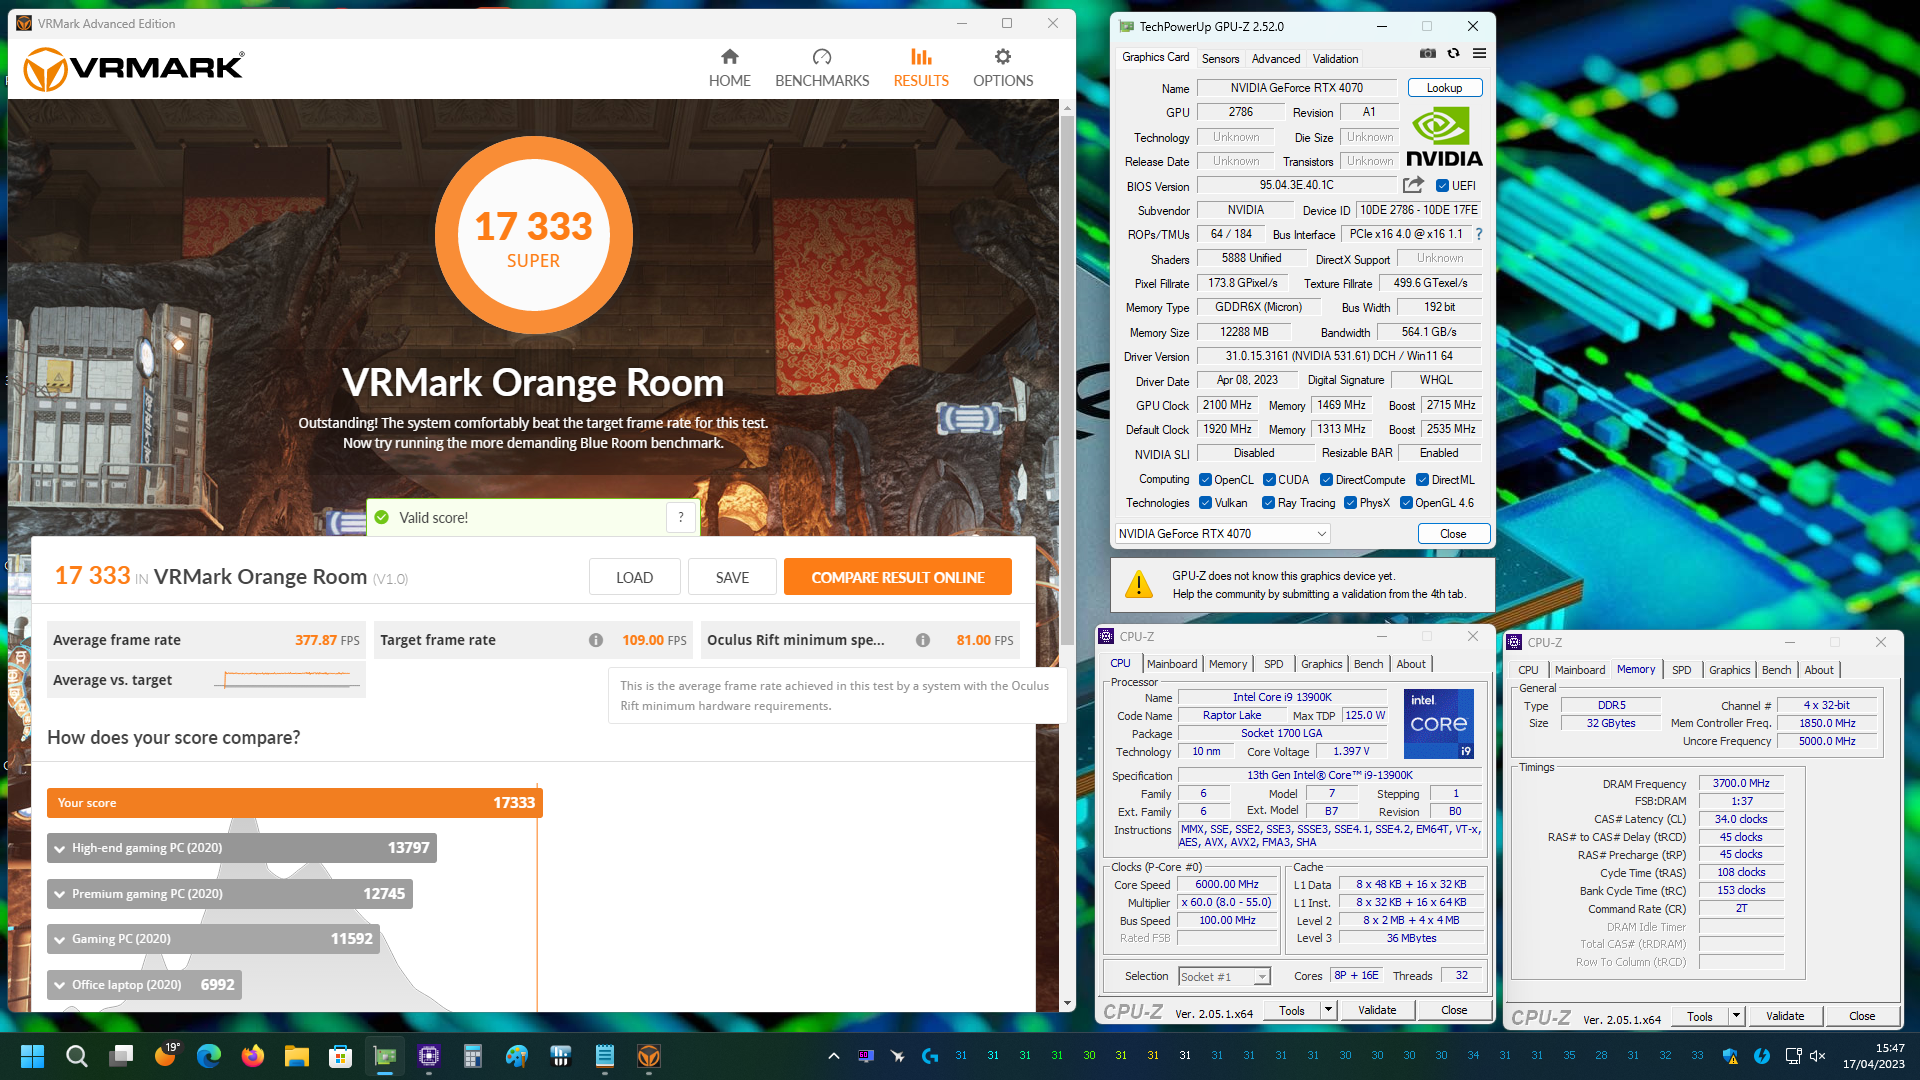Viewport: 1920px width, 1080px height.
Task: Open File Explorer from taskbar
Action: tap(297, 1056)
